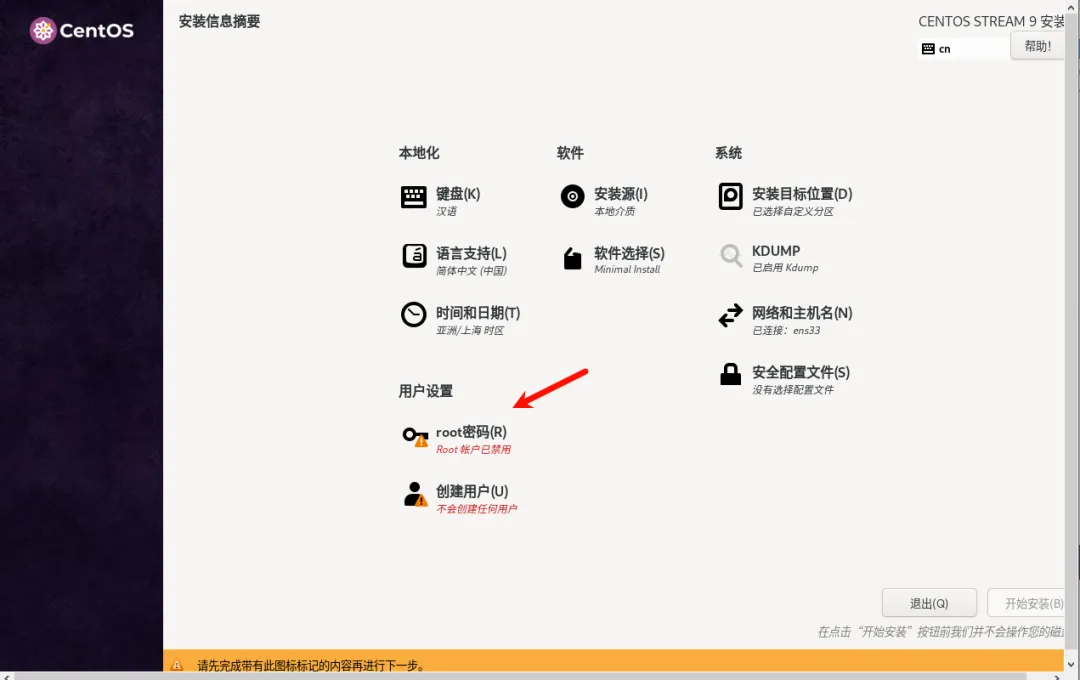Click the 退出(Q) button

point(929,603)
